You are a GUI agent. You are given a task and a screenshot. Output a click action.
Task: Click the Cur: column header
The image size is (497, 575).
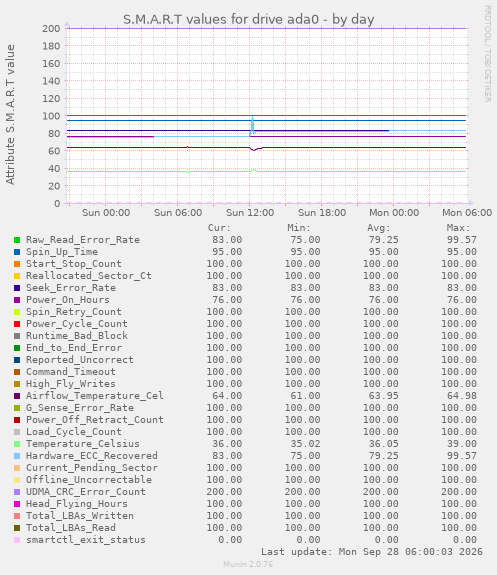pos(219,228)
